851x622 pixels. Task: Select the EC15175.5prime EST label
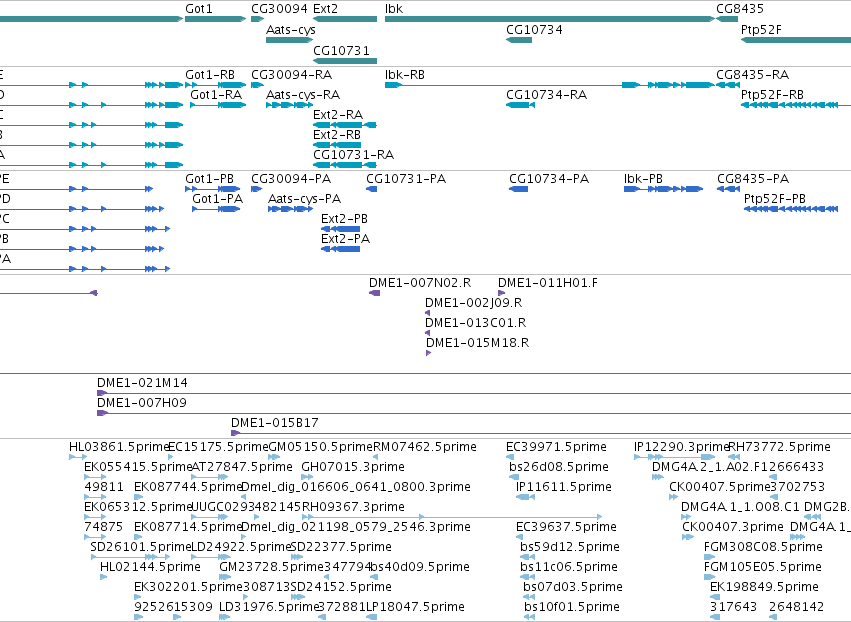click(218, 447)
